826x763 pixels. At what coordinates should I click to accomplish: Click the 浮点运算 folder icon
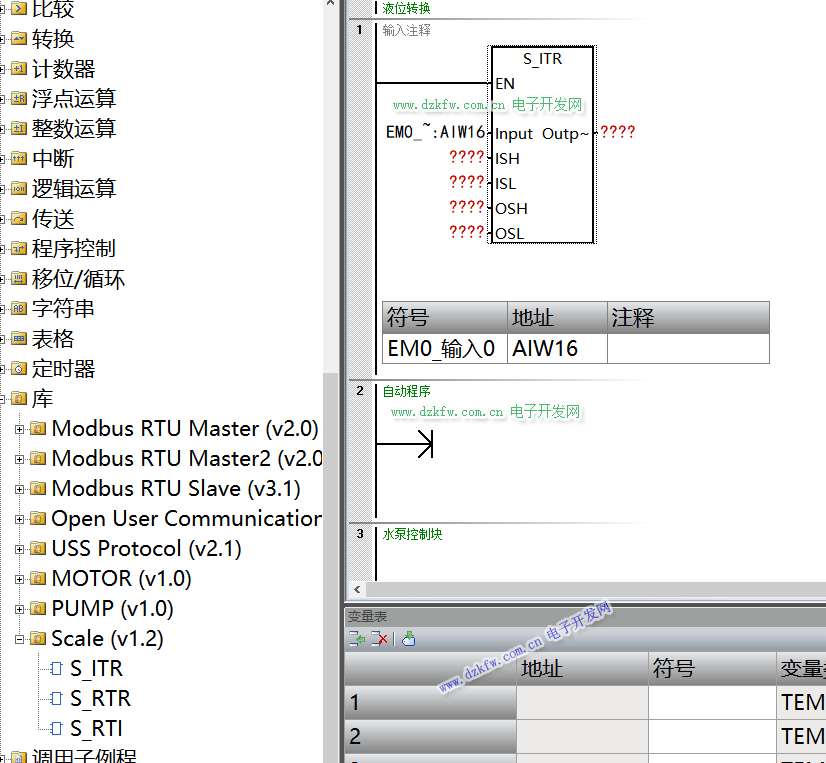(x=19, y=99)
